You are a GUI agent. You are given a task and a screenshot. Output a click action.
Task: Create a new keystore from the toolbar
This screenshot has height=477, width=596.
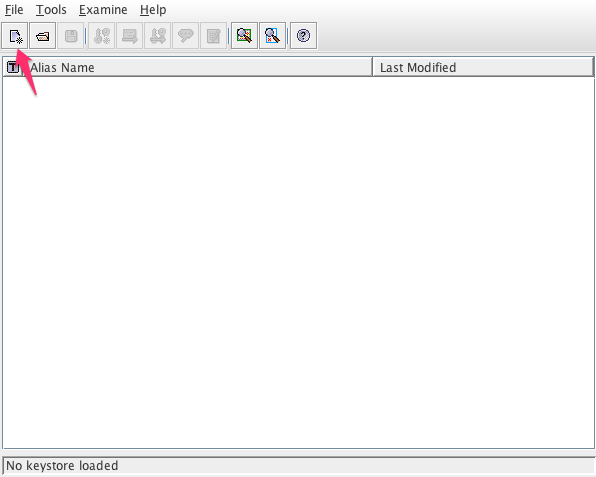coord(15,36)
